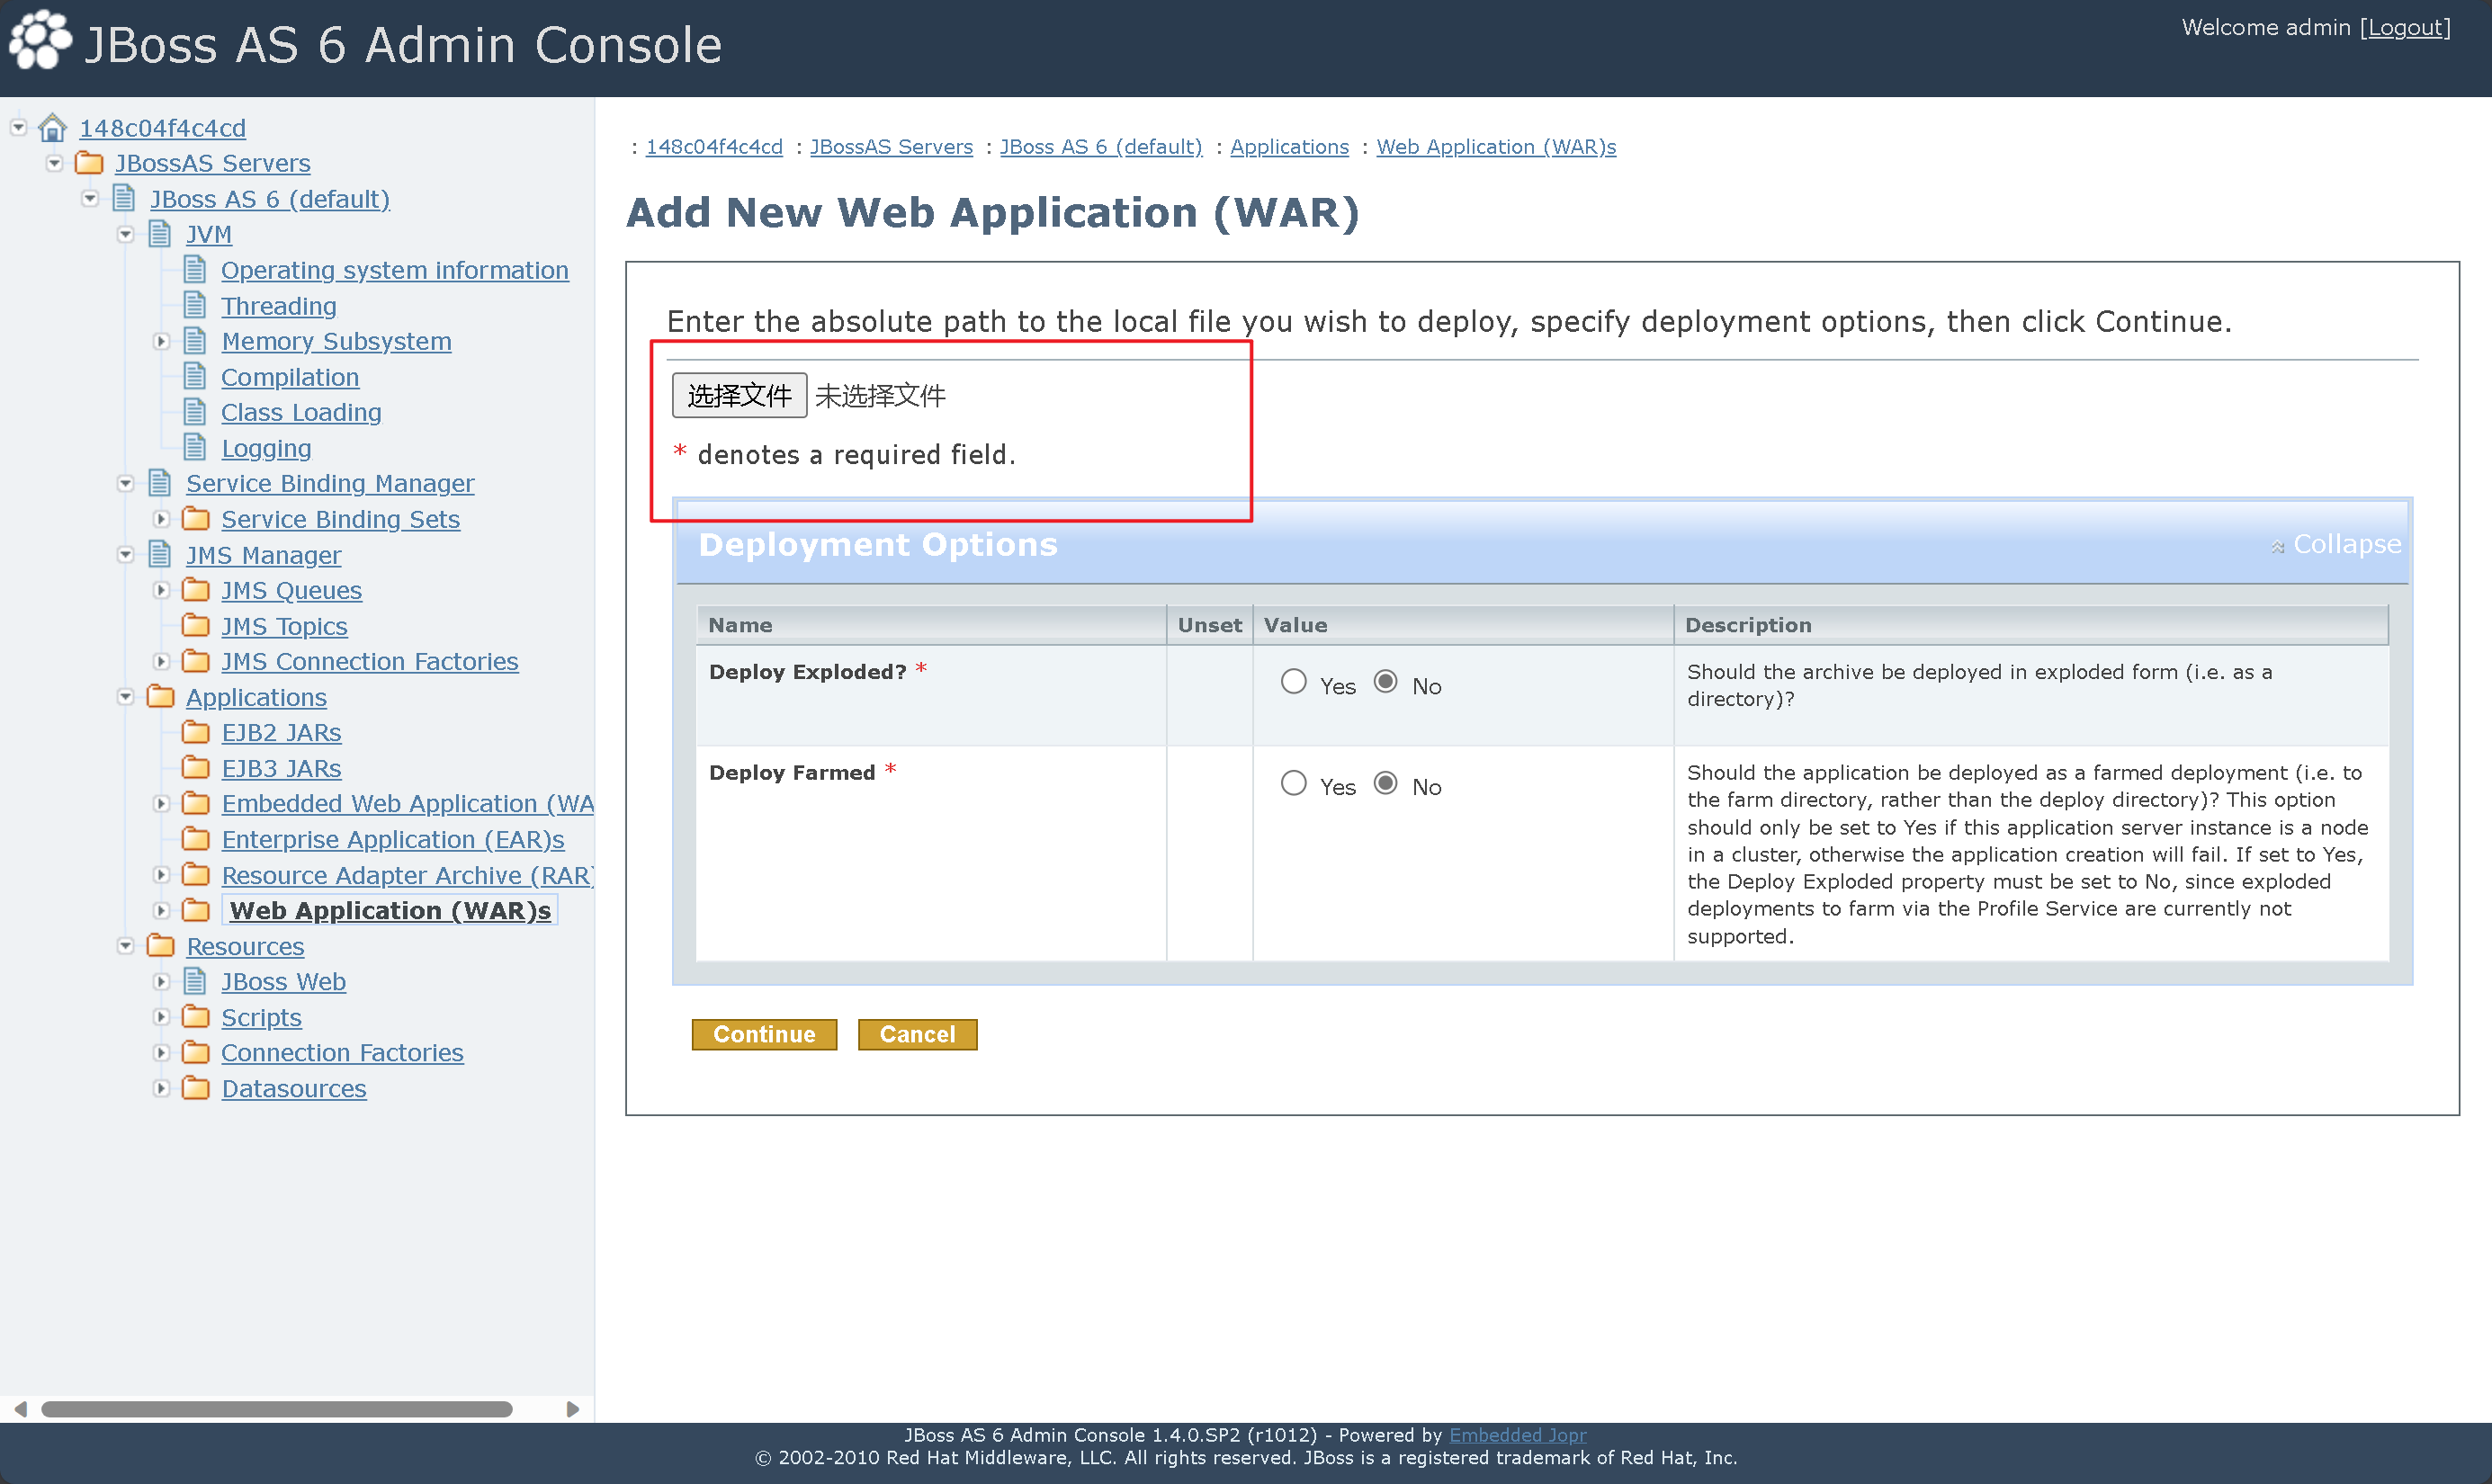
Task: Click the sidebar horizontal scrollbar right arrow
Action: (x=572, y=1409)
